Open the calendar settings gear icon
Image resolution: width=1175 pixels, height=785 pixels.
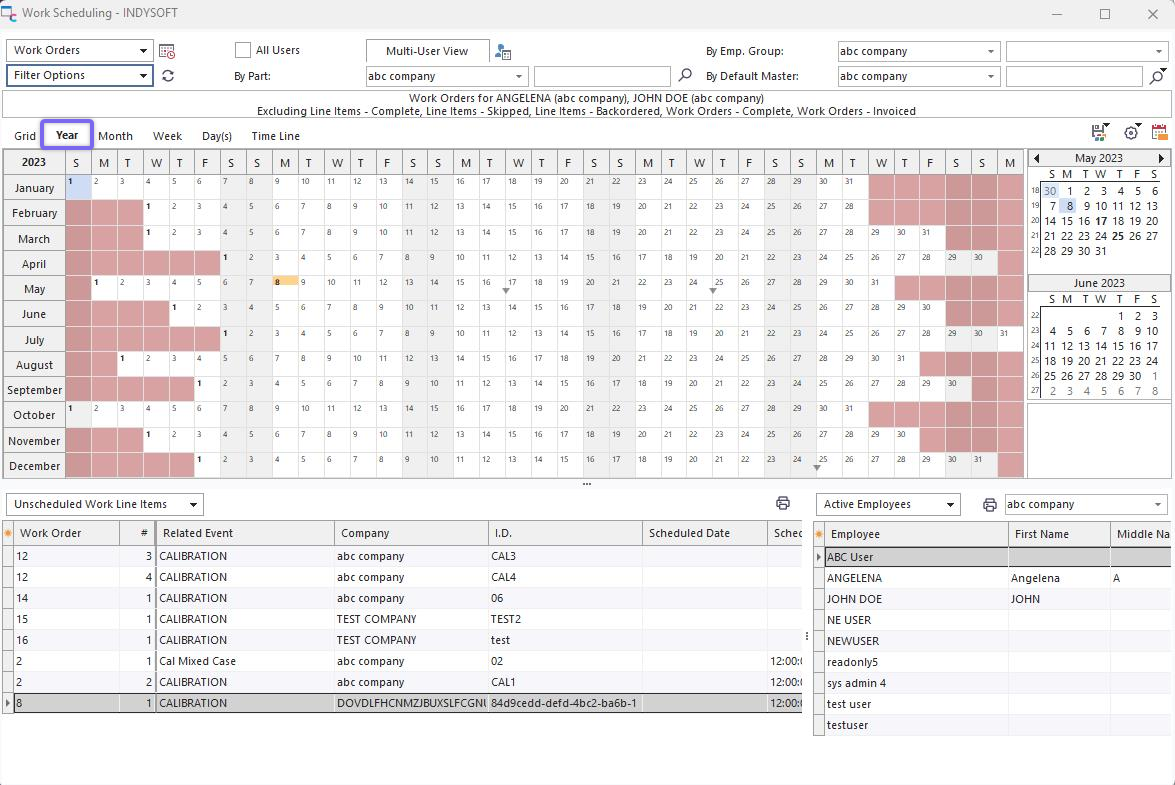tap(1131, 133)
